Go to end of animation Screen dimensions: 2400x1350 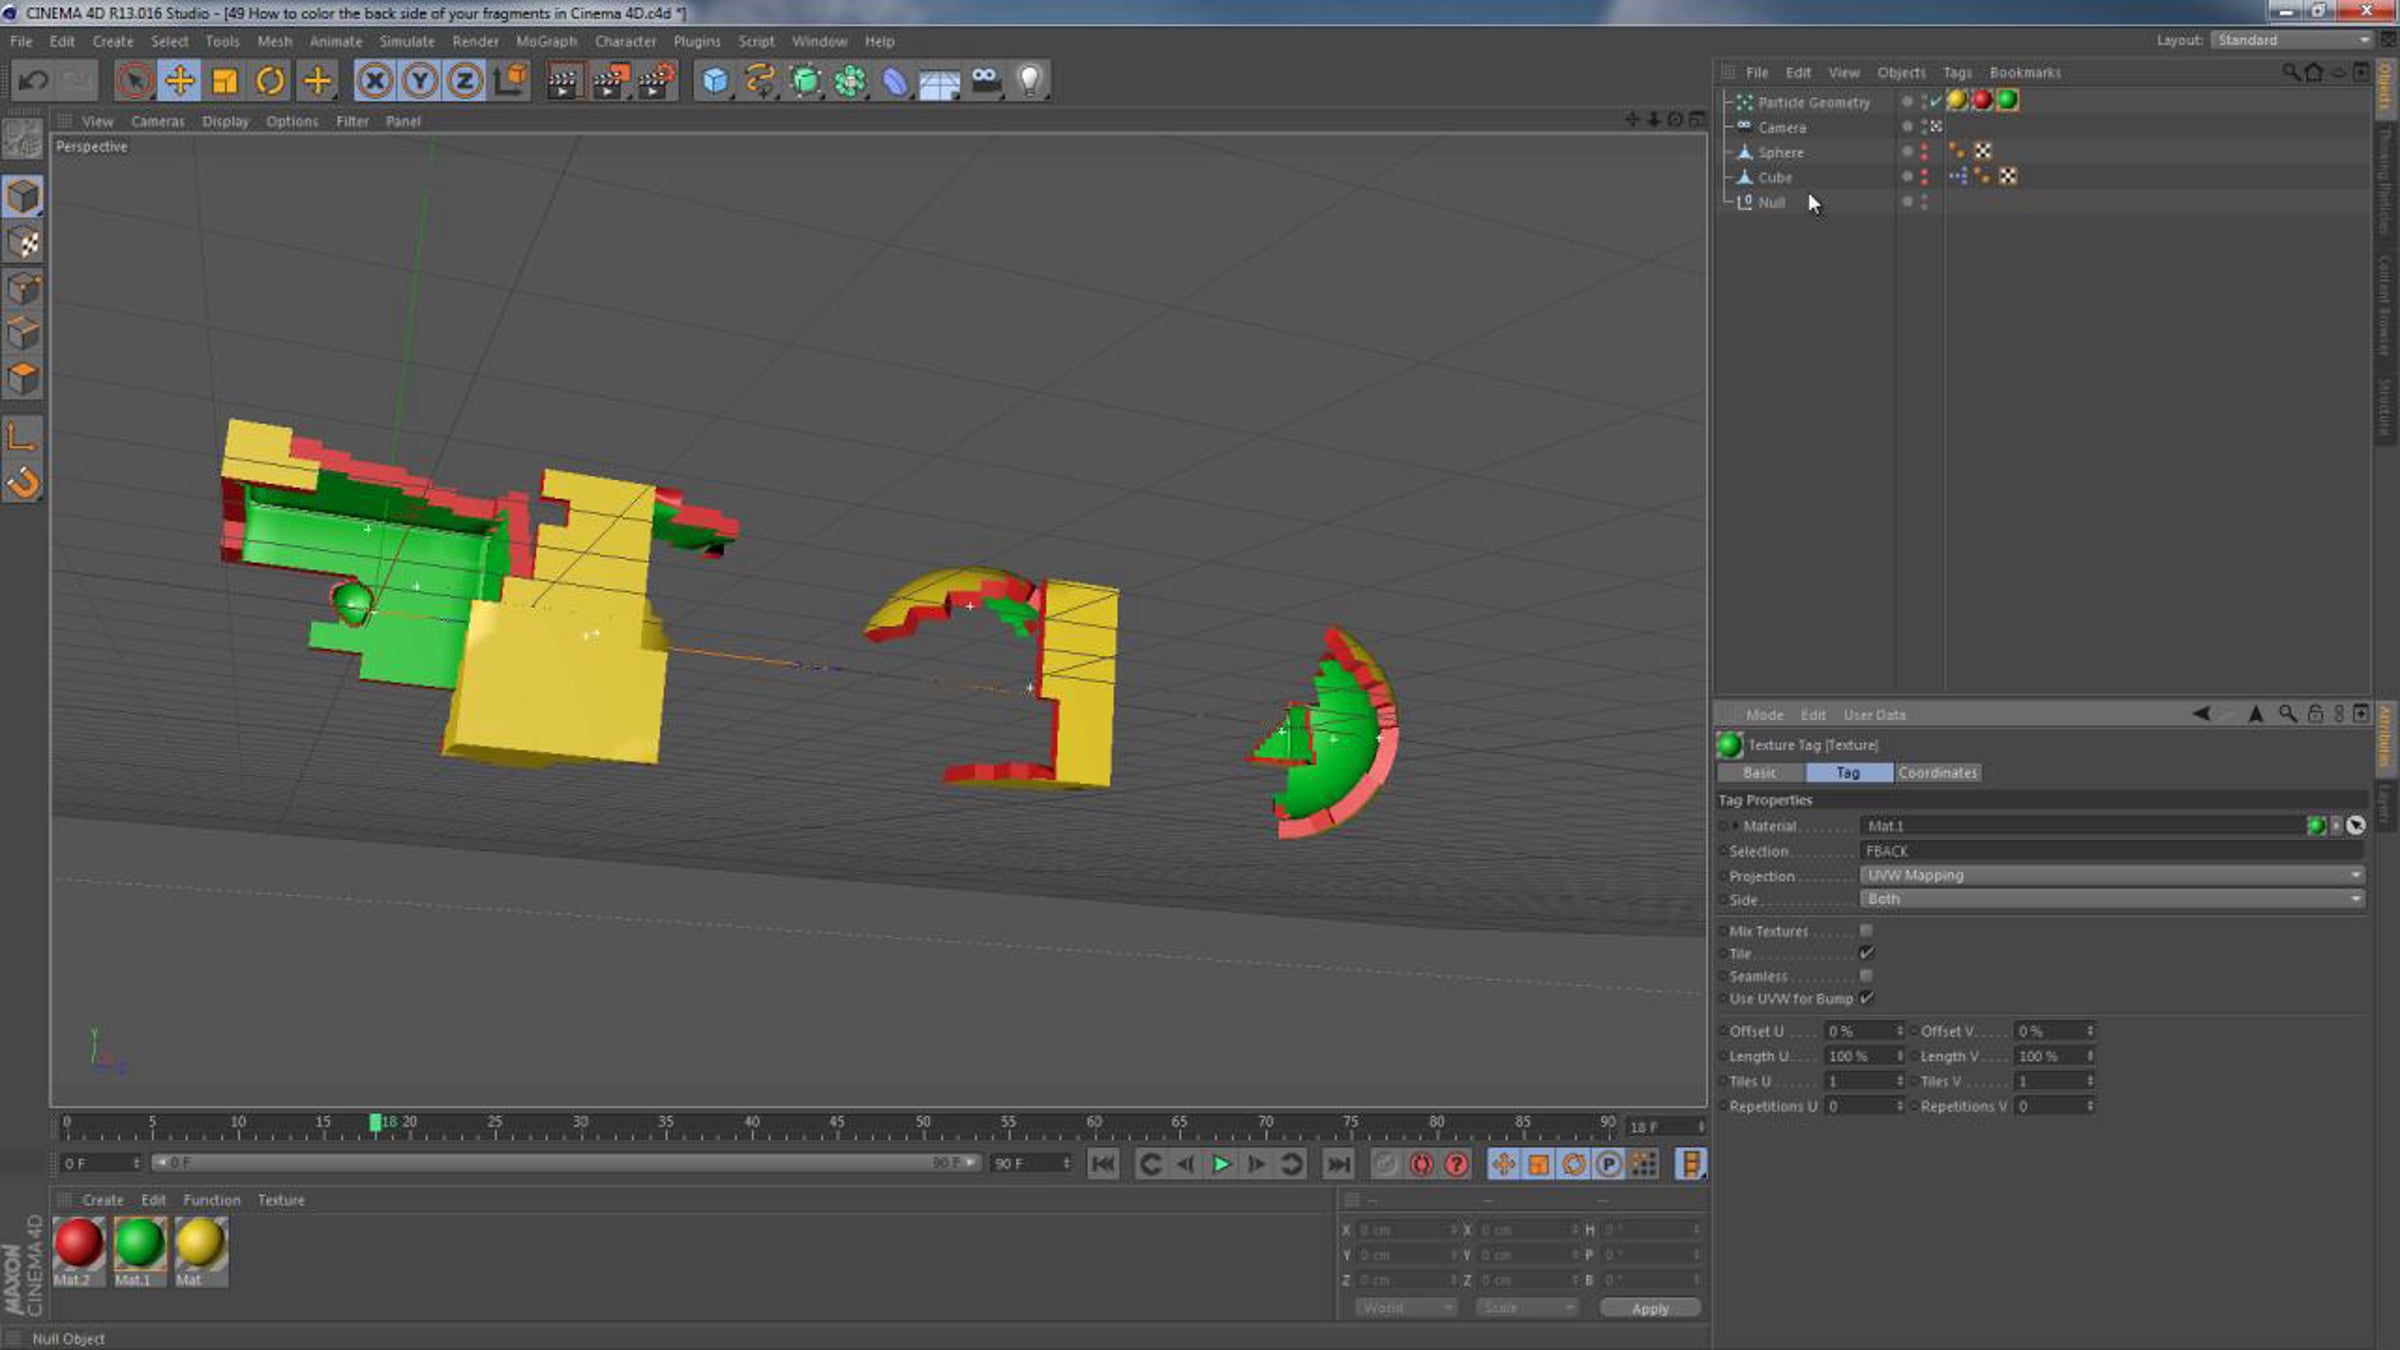tap(1338, 1164)
